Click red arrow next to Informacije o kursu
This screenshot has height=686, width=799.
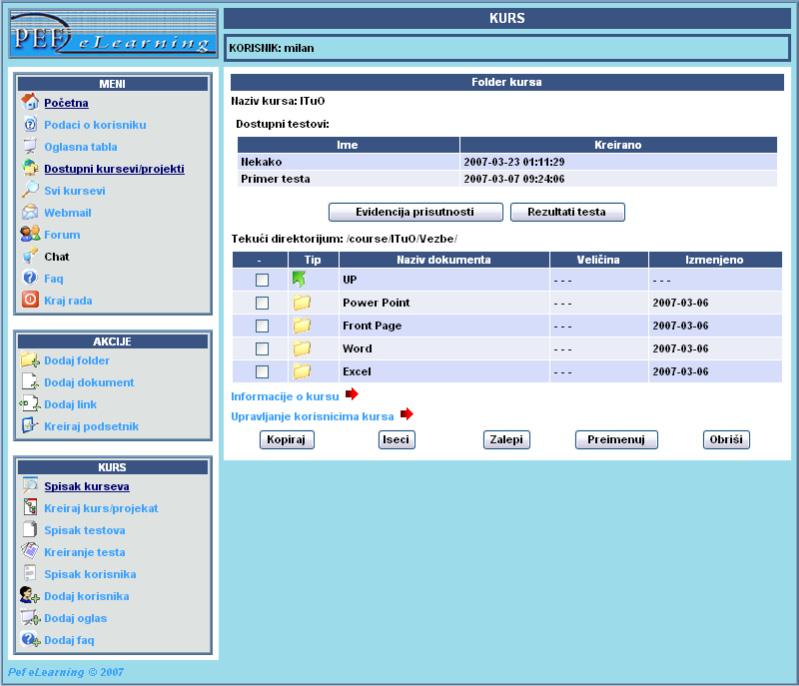(352, 394)
